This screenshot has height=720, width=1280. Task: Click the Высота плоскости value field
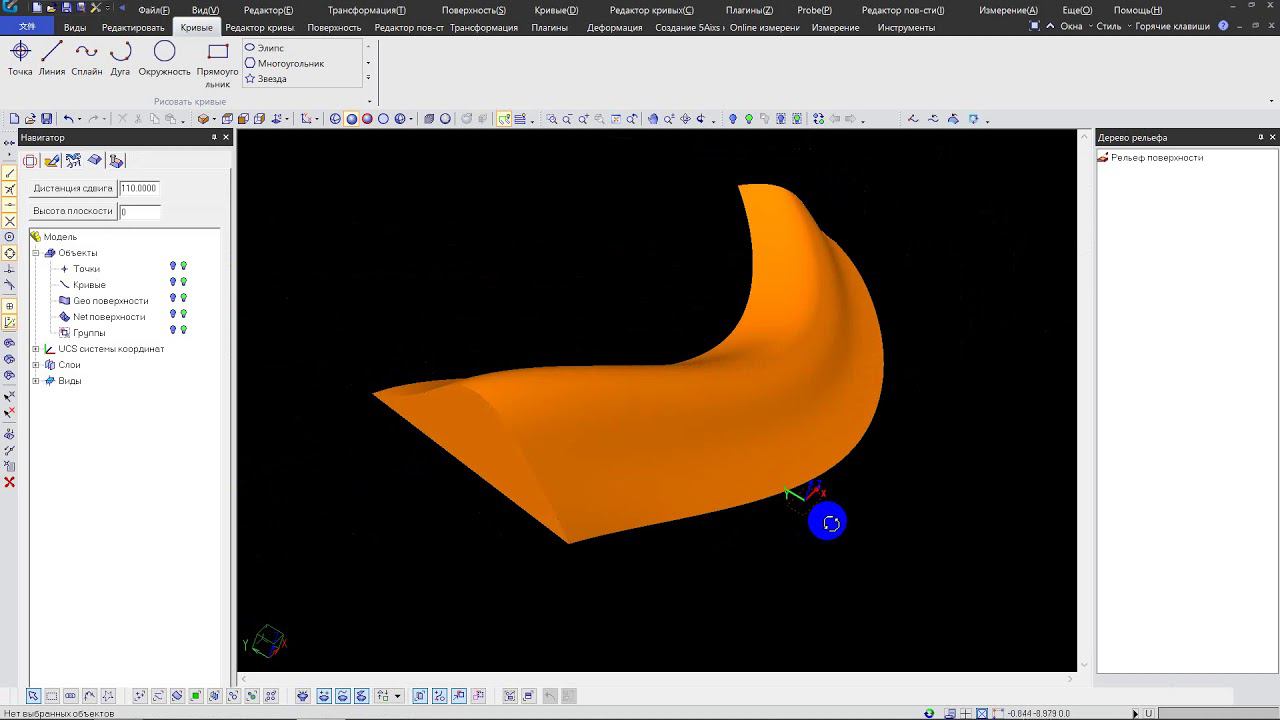(140, 212)
